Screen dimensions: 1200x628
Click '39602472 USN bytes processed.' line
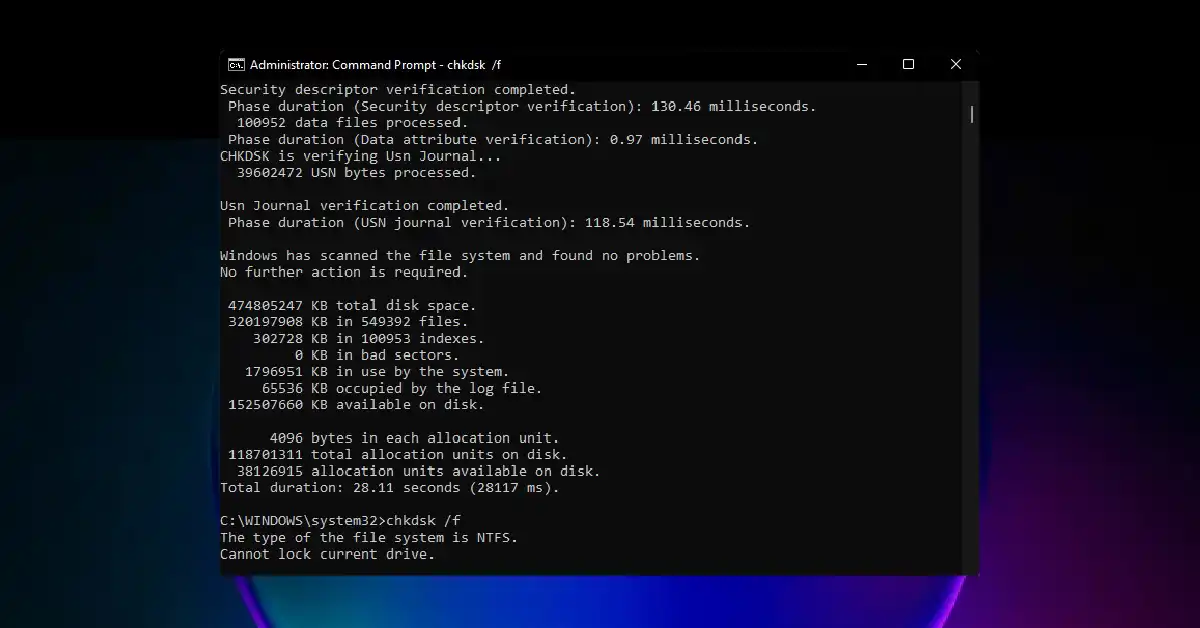[x=356, y=173]
